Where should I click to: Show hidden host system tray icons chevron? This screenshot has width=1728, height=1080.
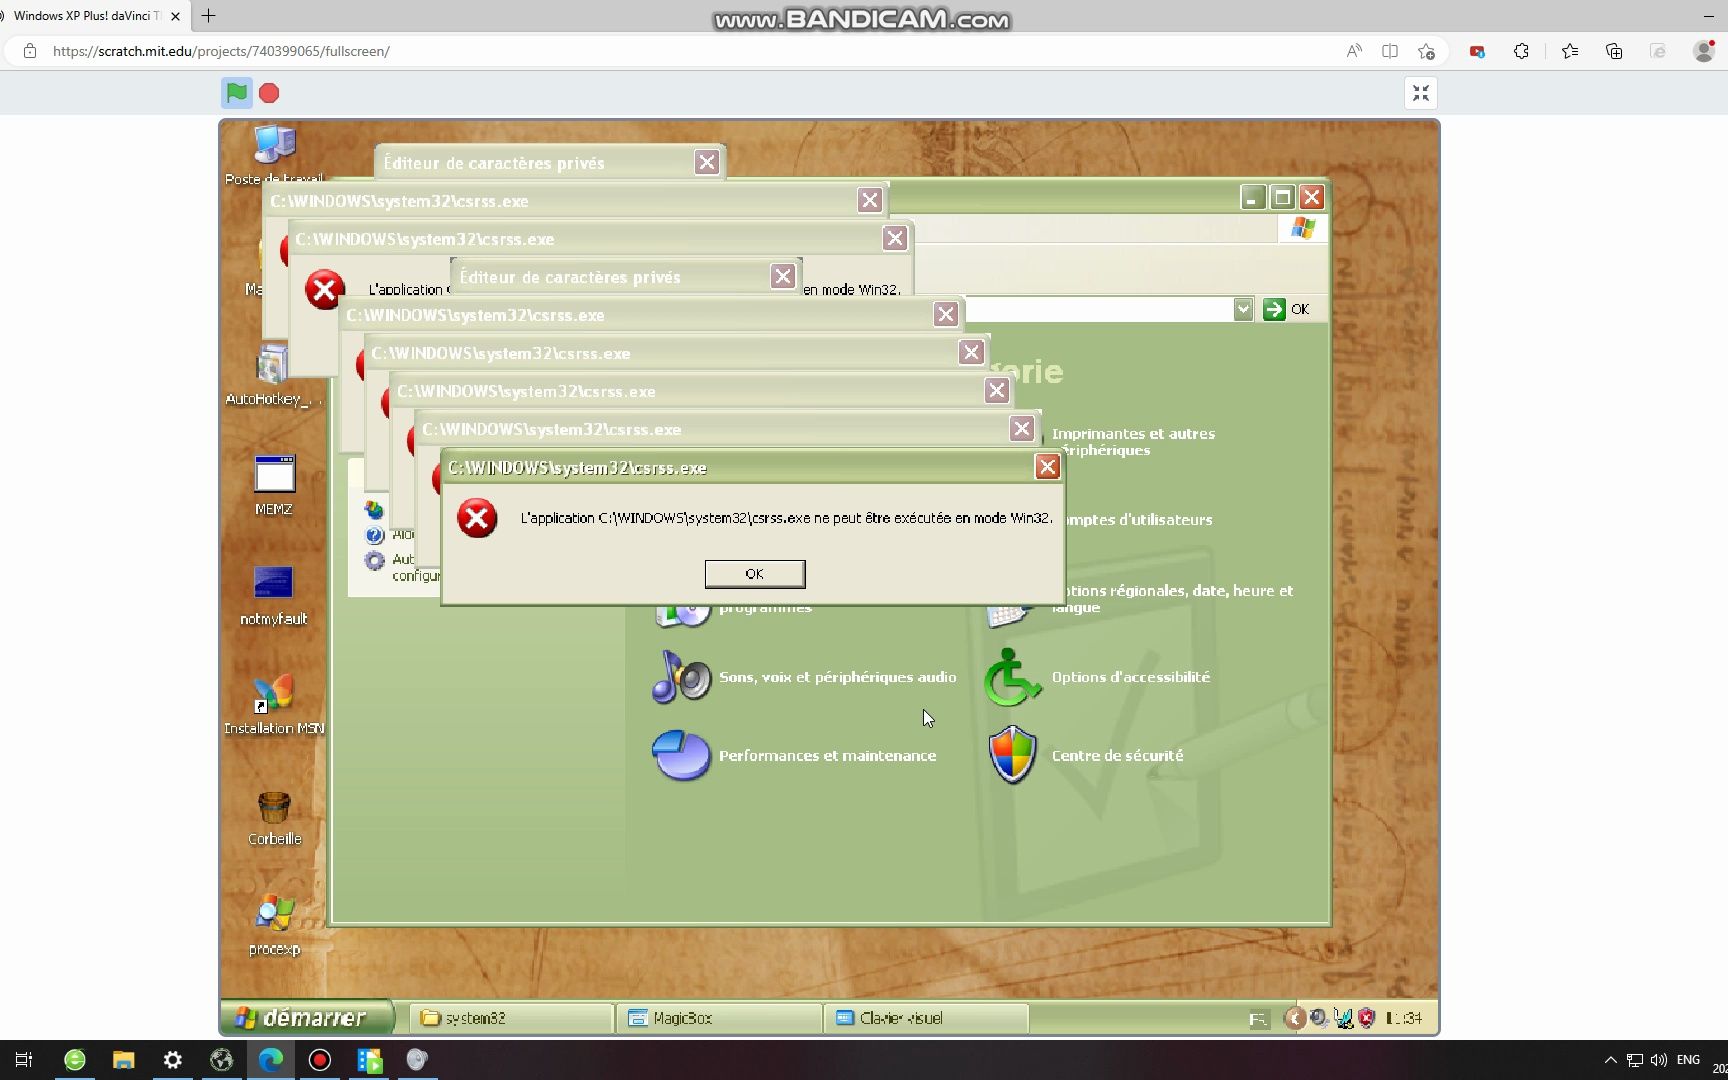coord(1610,1060)
